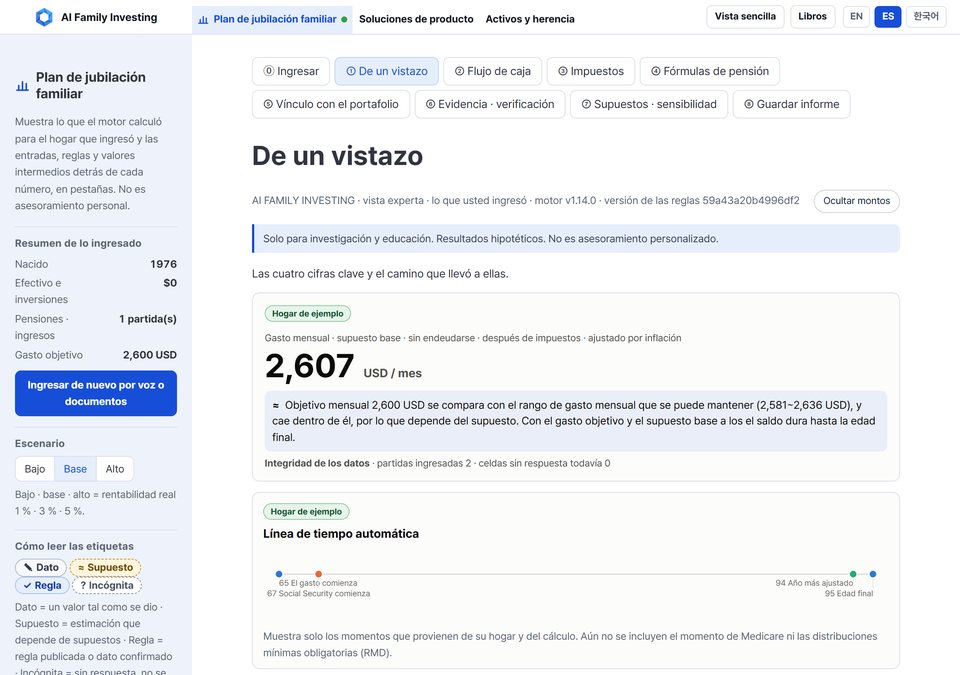Click the AI Family Investing hexagon logo
The image size is (960, 675).
pos(44,17)
